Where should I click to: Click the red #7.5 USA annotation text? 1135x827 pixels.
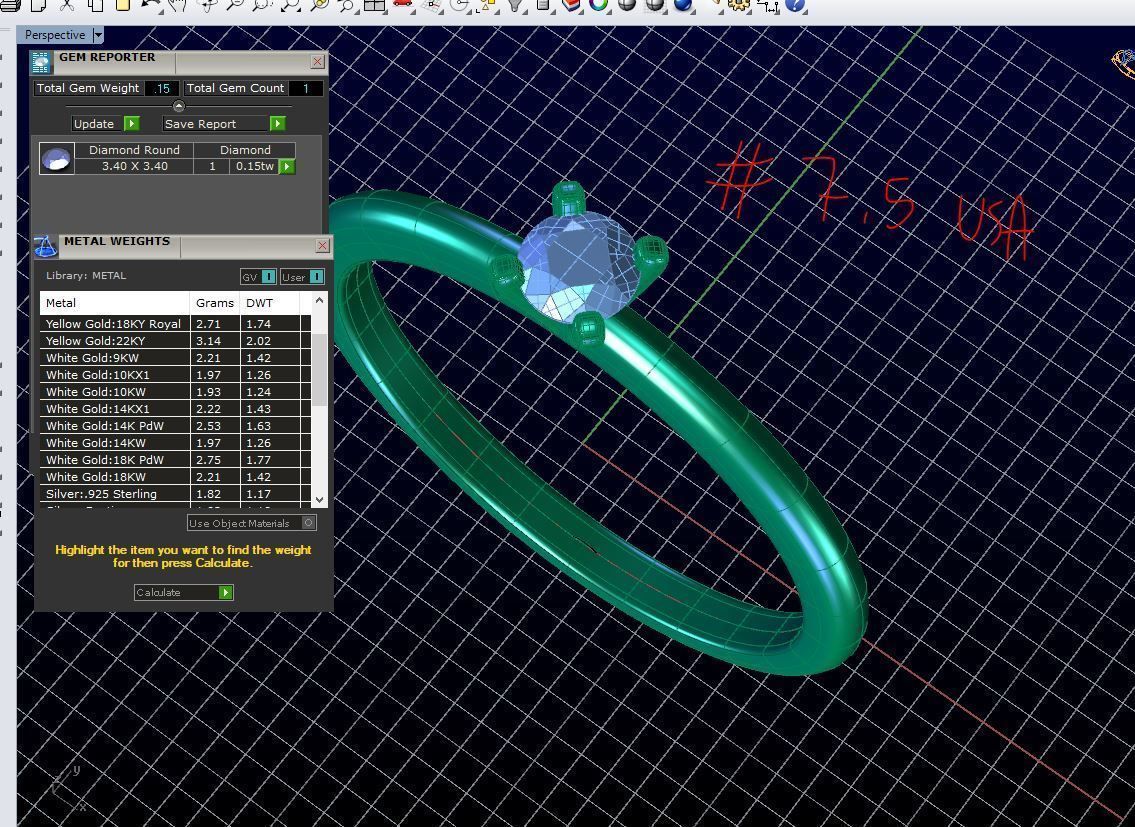pos(871,199)
